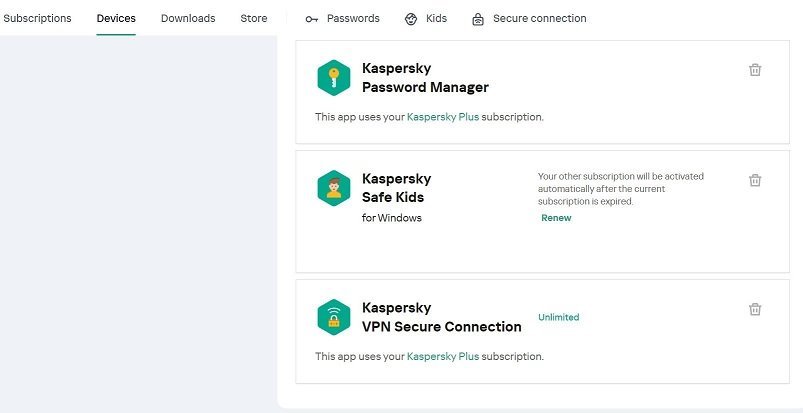Open the Passwords section
803x413 pixels.
tap(353, 18)
